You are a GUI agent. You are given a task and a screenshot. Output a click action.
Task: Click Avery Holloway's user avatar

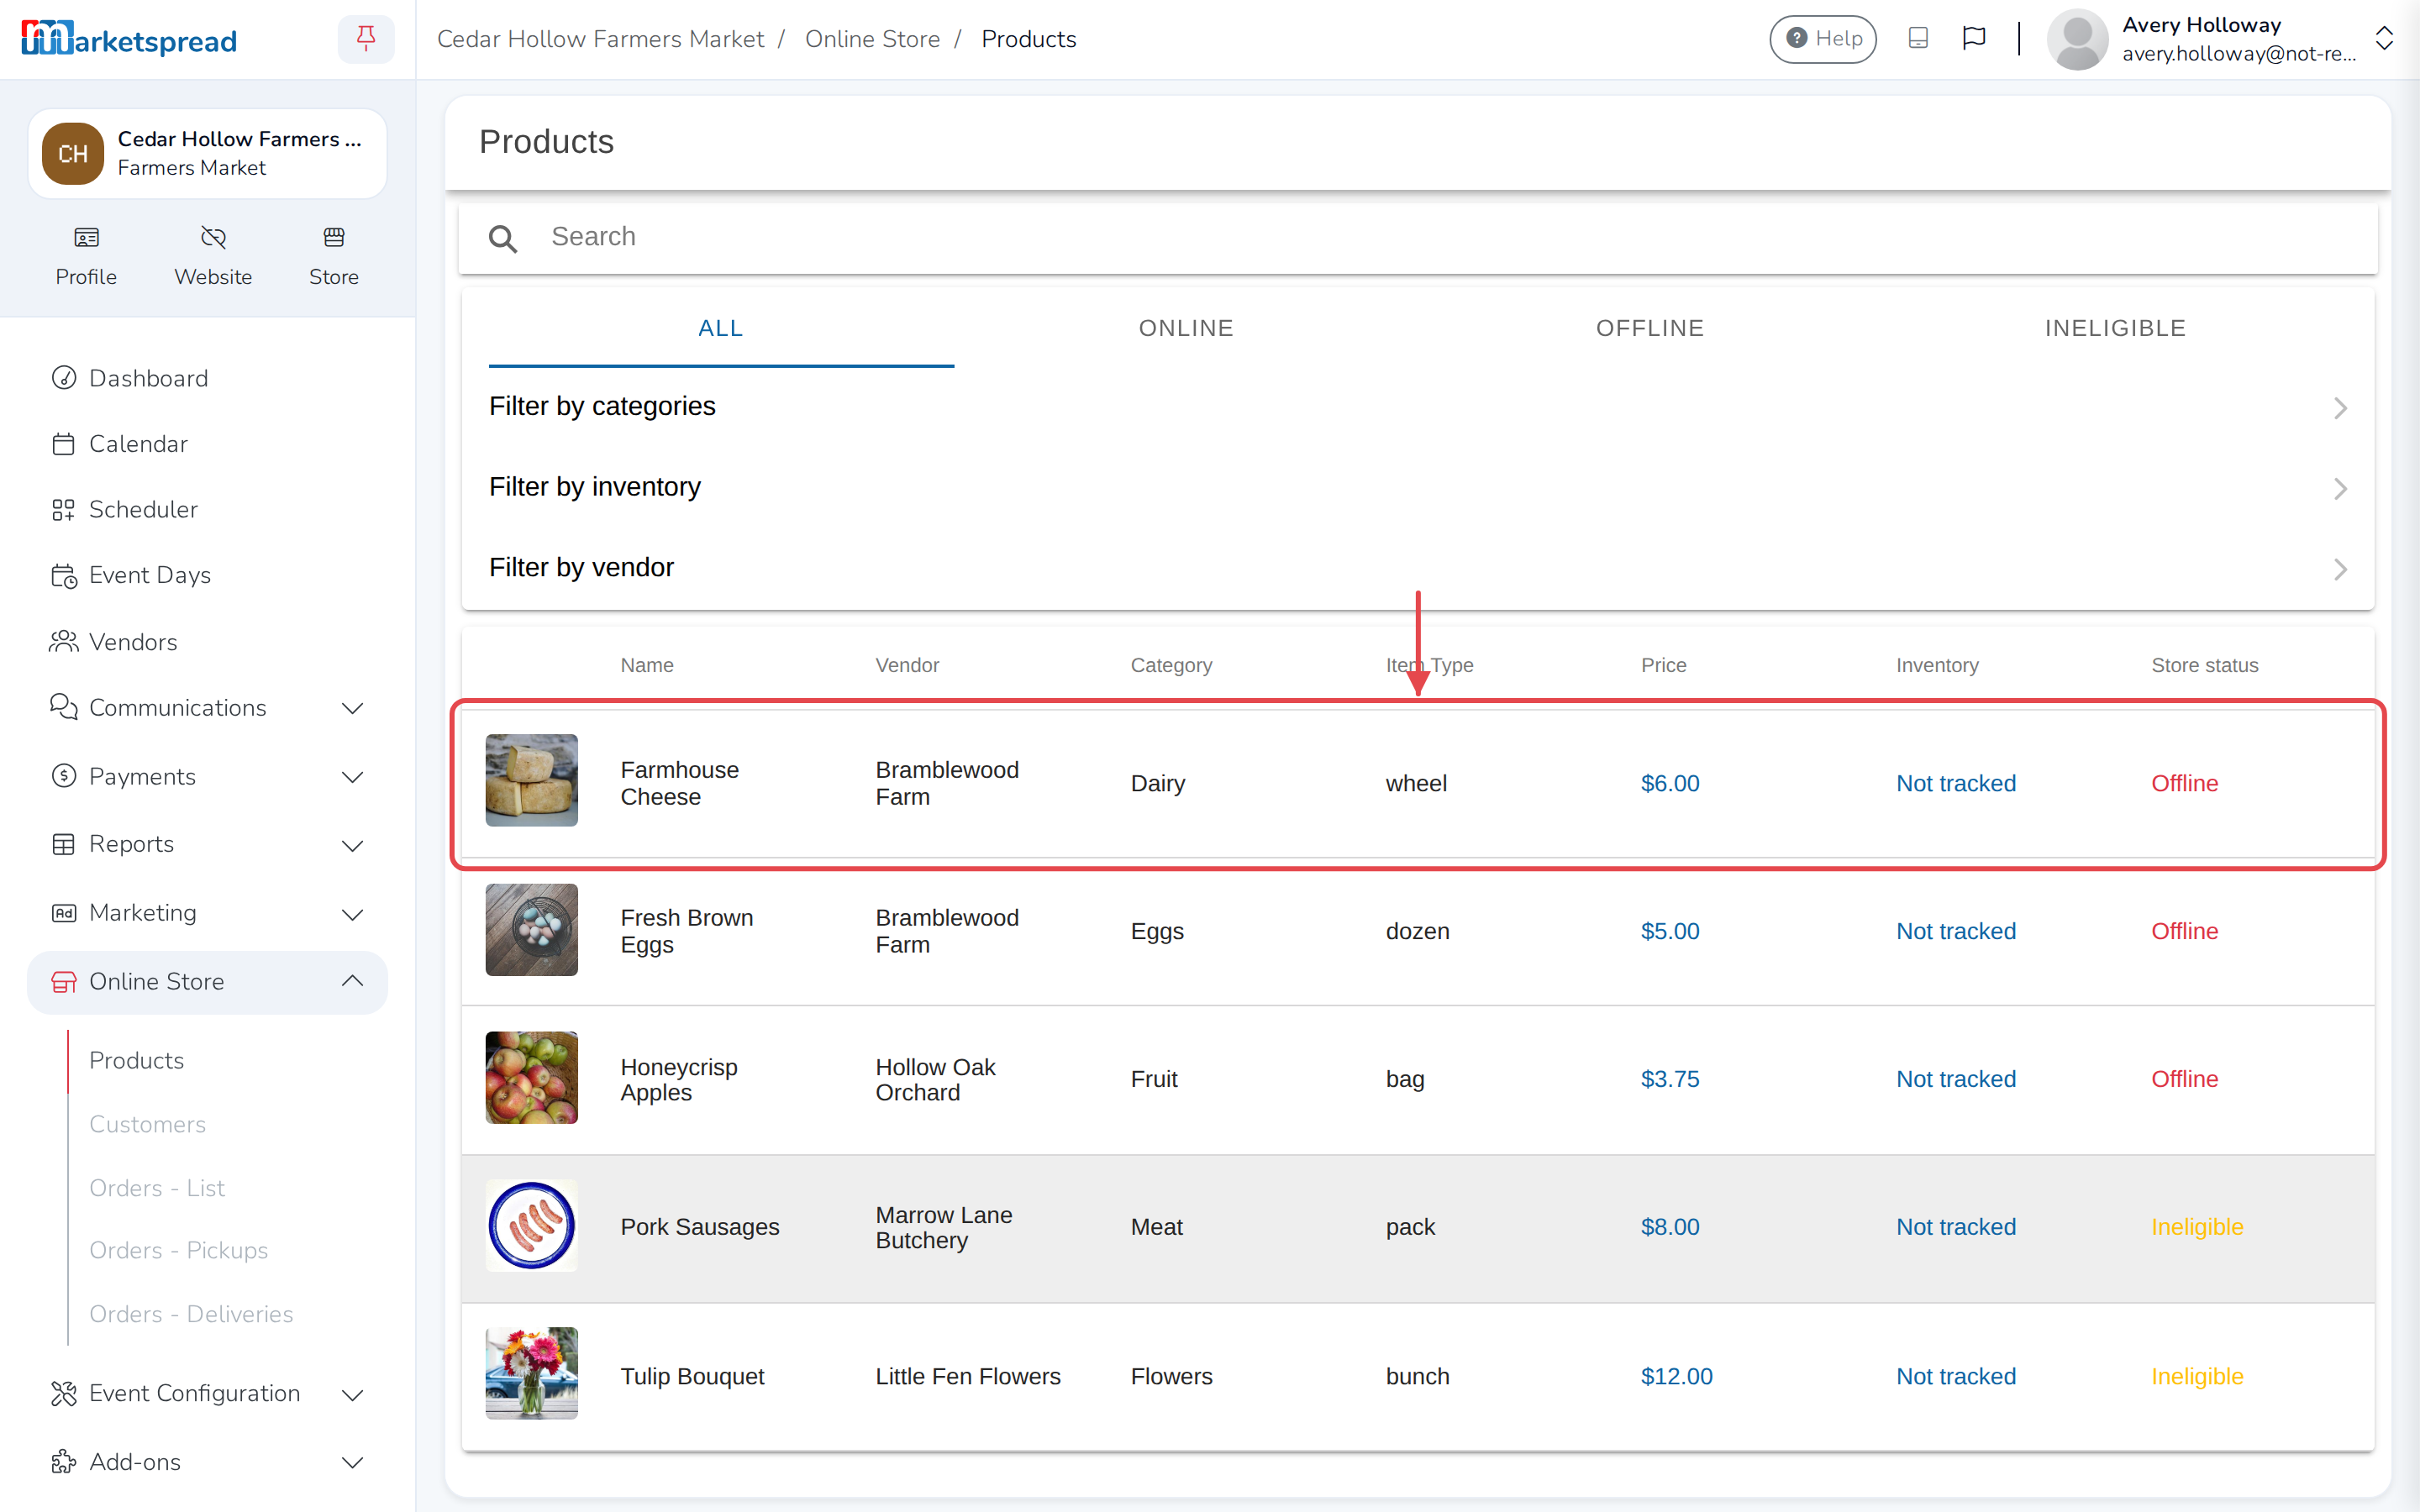(x=2078, y=39)
